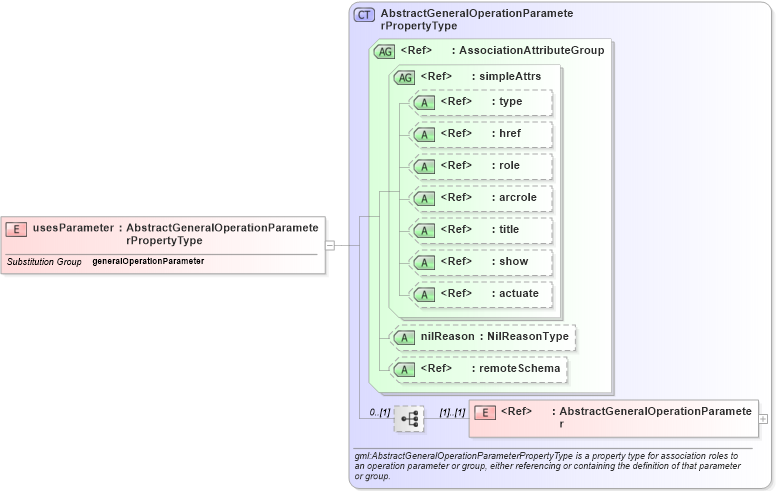776x491 pixels.
Task: Collapse the usesParameter element node
Action: tap(330, 245)
